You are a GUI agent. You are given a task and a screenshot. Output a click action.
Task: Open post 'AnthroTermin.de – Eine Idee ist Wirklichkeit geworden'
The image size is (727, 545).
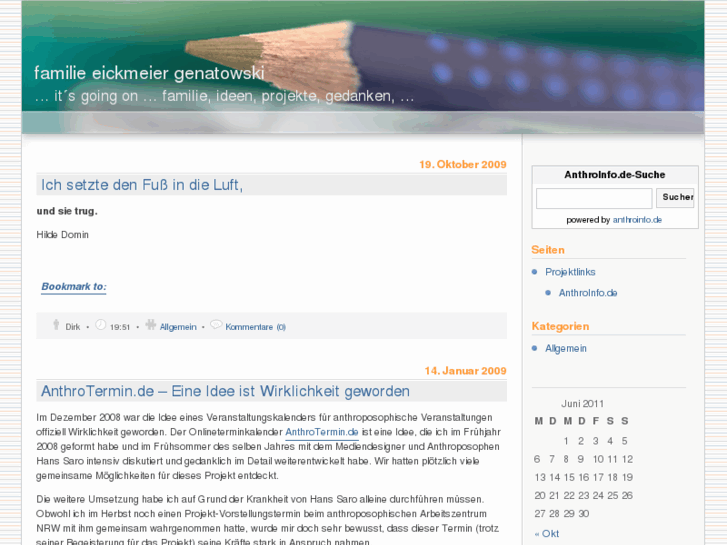[225, 391]
